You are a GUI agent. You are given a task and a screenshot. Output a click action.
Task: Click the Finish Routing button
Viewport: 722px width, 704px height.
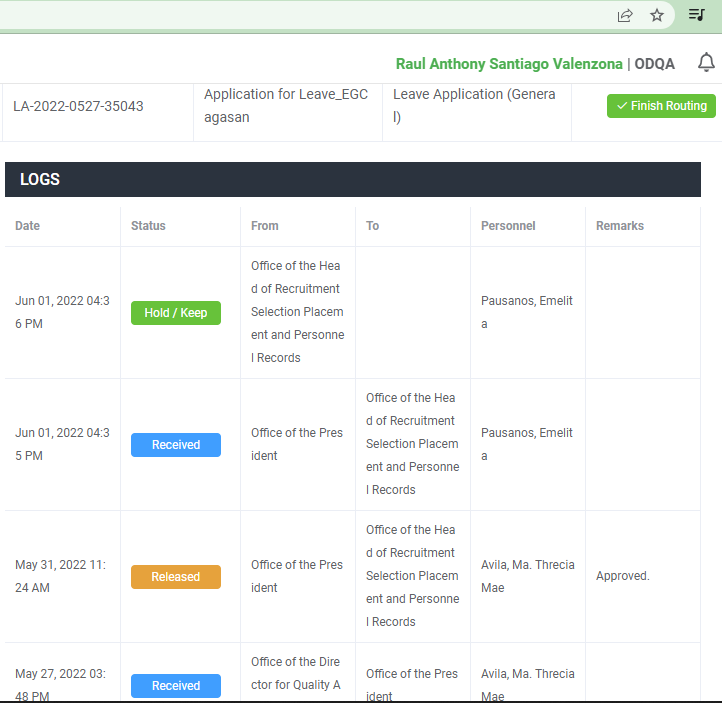(x=661, y=106)
